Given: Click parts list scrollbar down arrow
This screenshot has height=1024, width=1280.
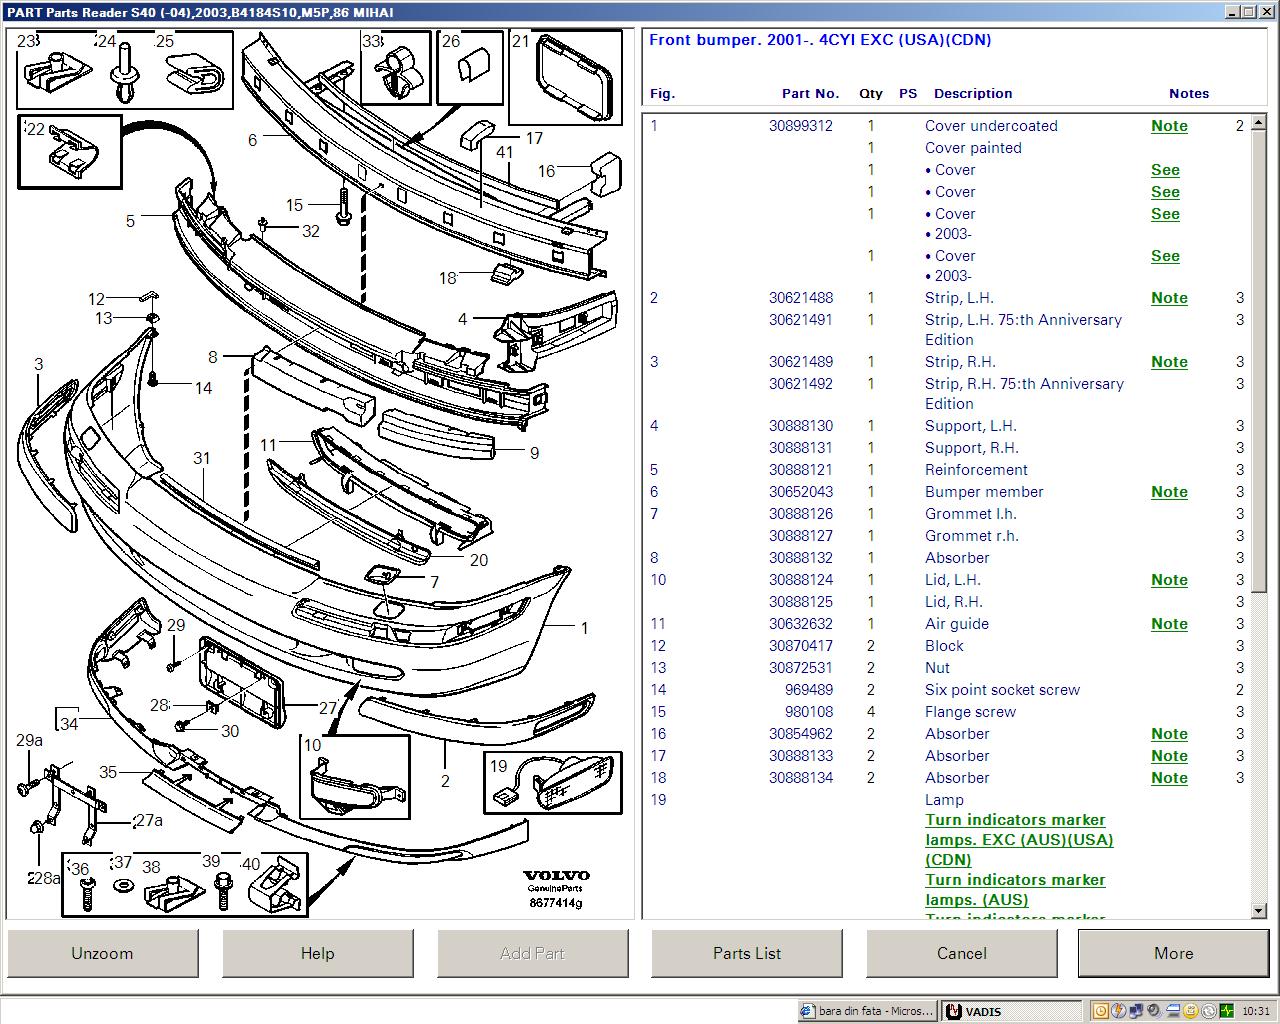Looking at the screenshot, I should click(1259, 911).
